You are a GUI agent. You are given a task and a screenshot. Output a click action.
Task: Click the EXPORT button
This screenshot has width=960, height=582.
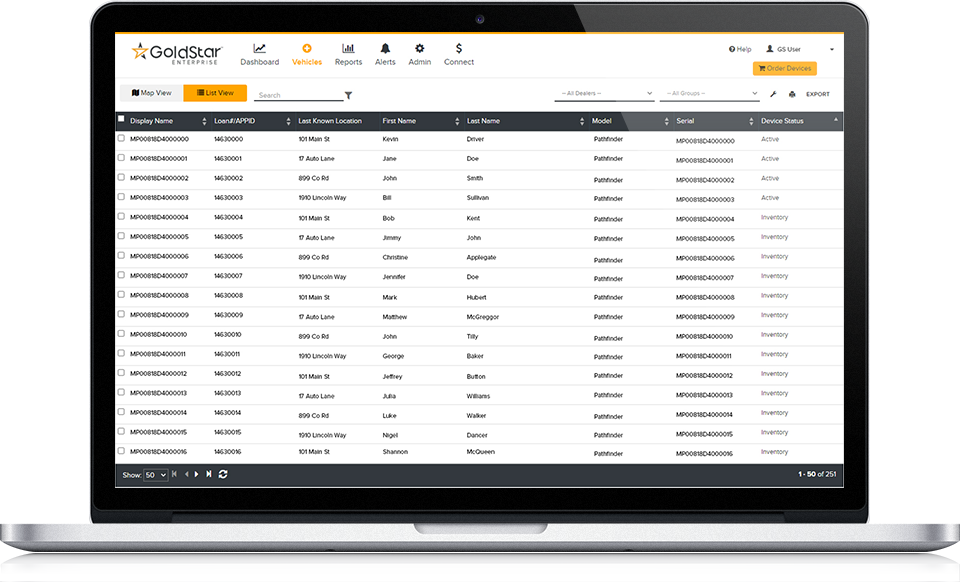817,94
